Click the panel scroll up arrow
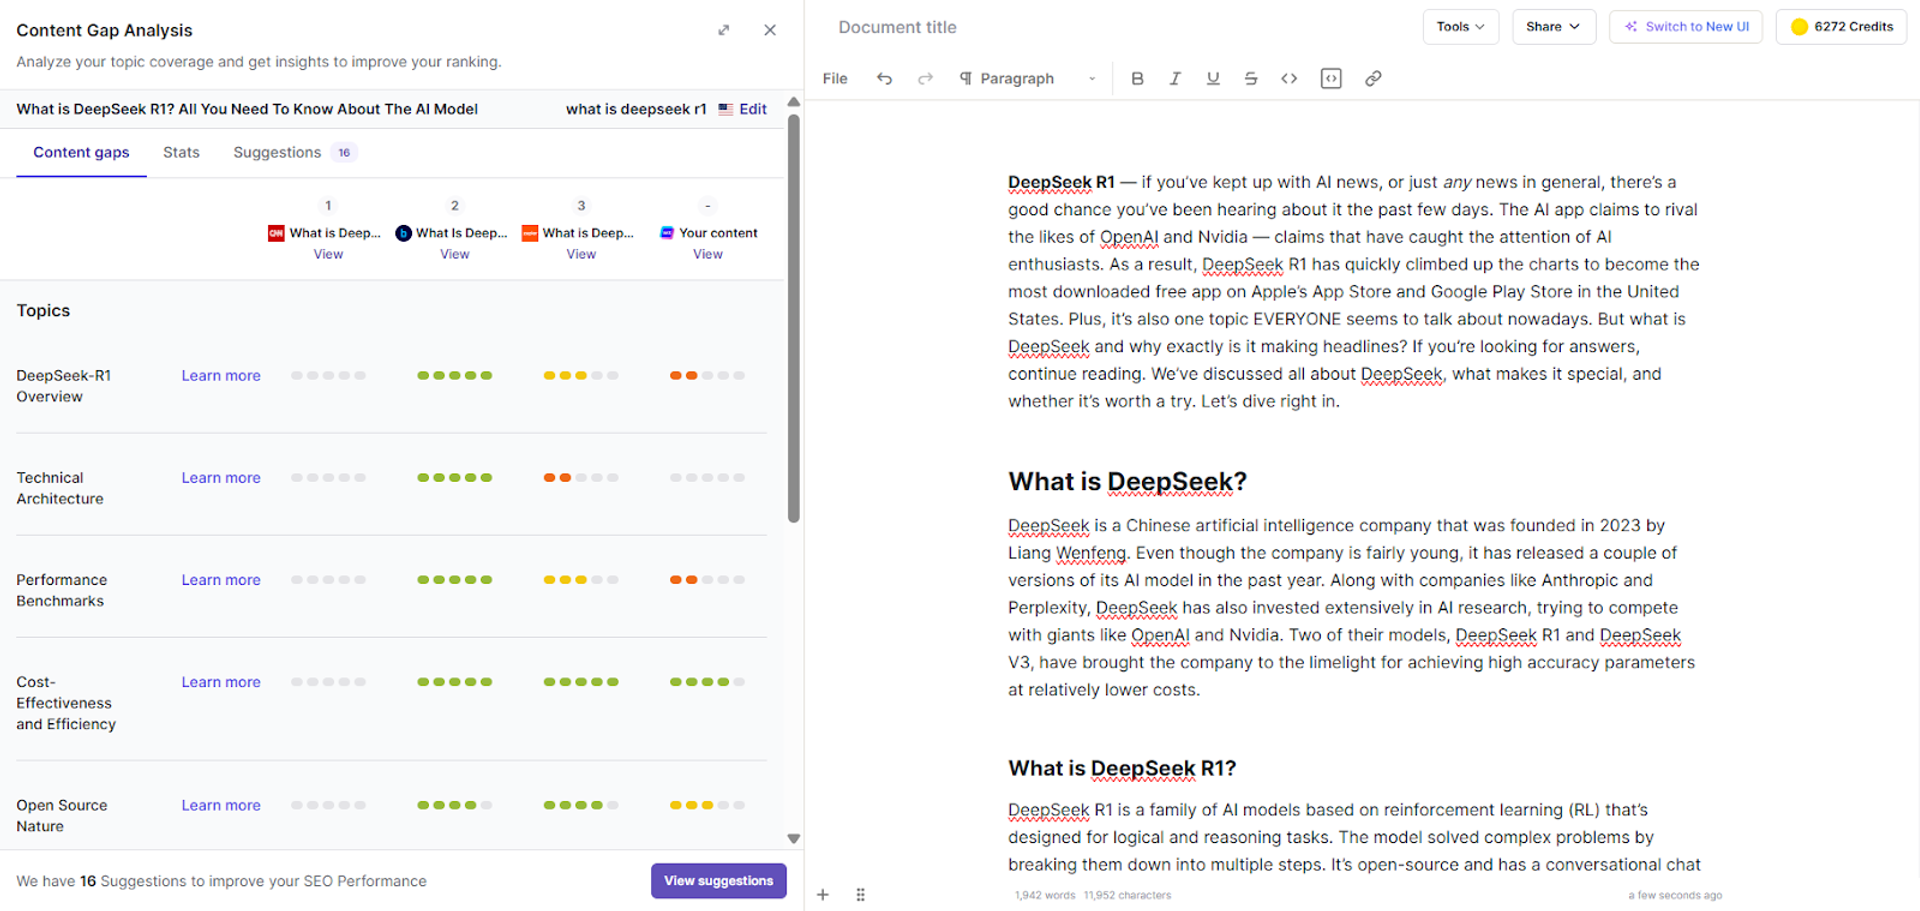The image size is (1920, 911). pyautogui.click(x=794, y=102)
